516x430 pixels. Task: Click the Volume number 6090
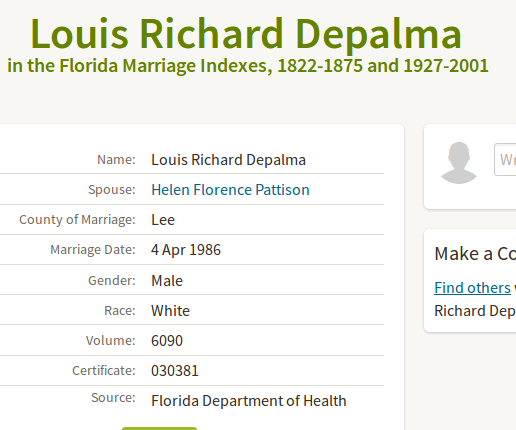(x=167, y=341)
